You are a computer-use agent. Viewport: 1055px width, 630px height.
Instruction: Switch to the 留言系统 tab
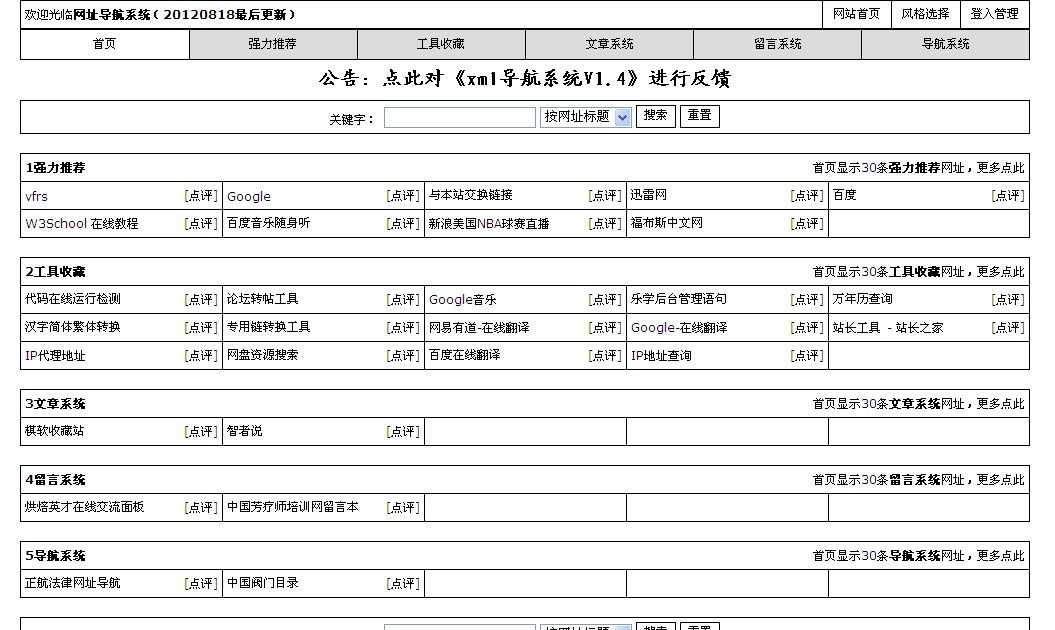pyautogui.click(x=777, y=44)
